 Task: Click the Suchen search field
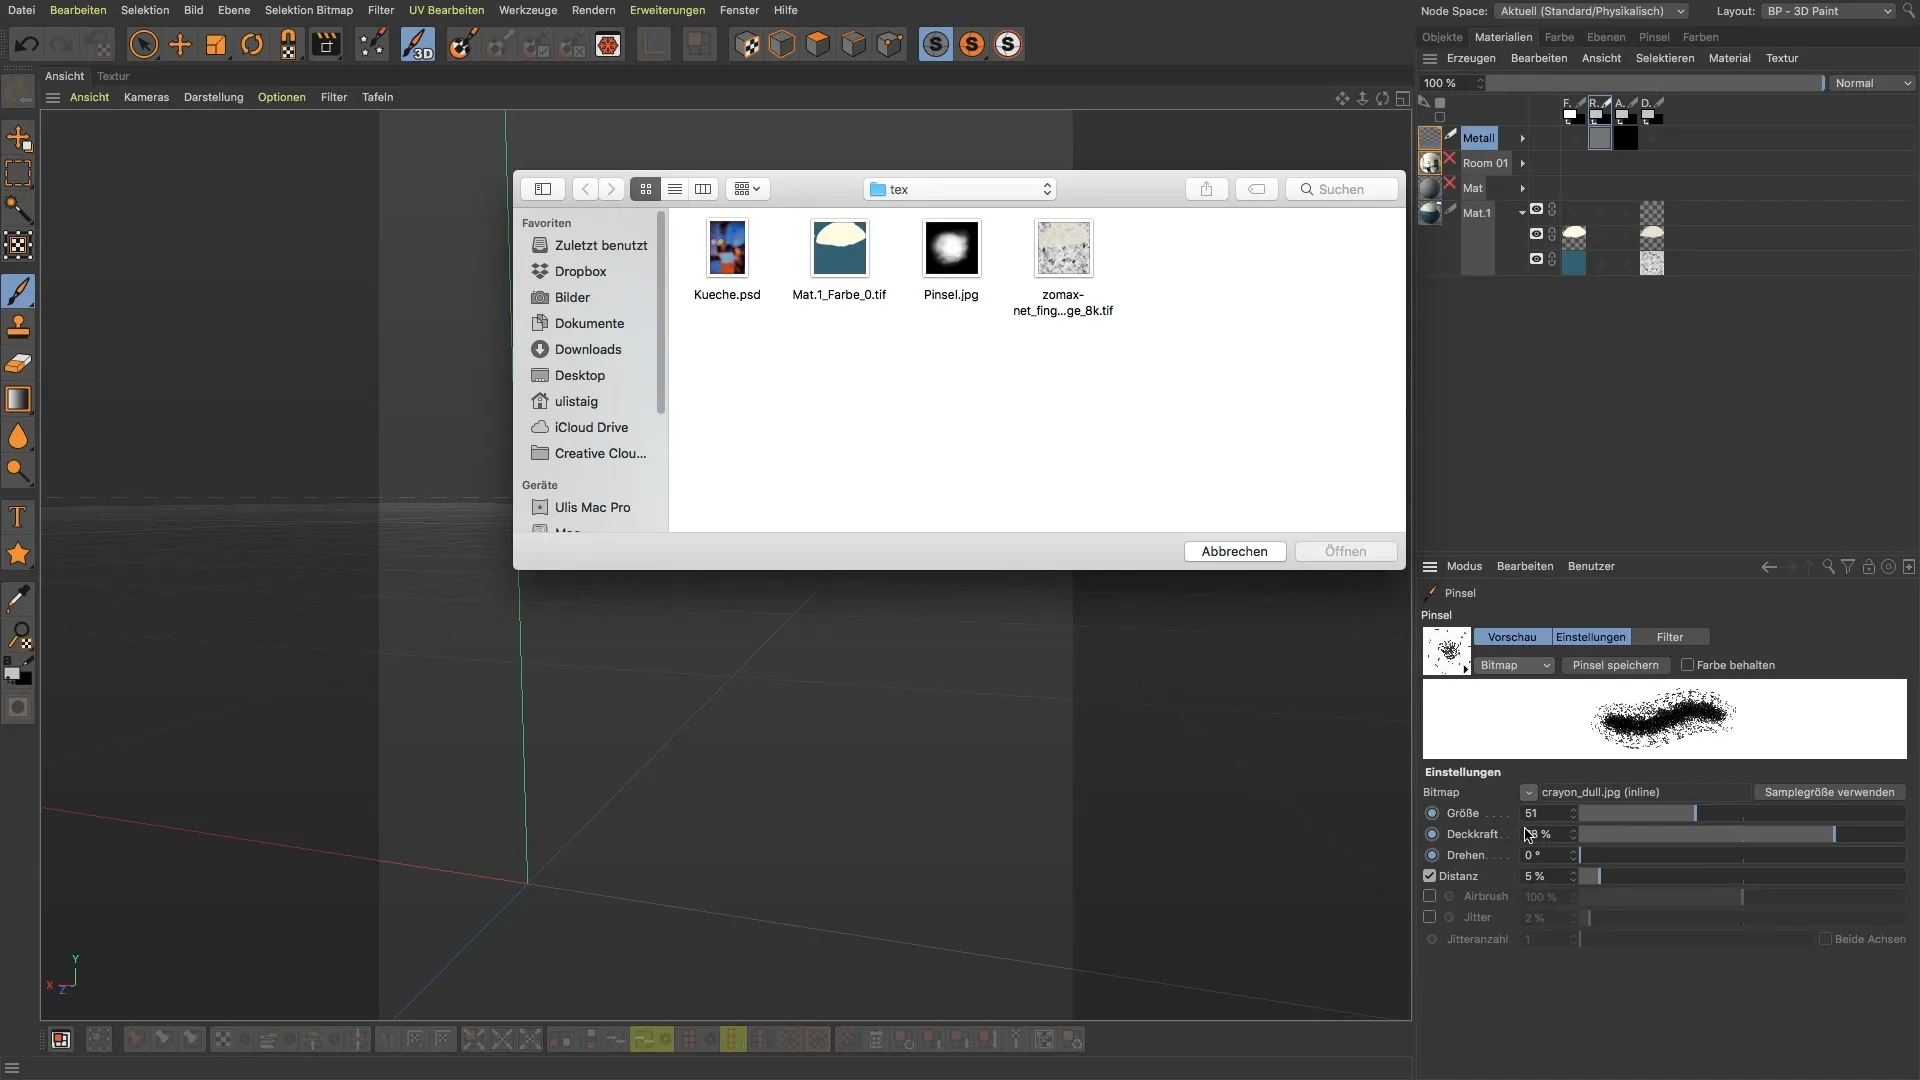[1342, 189]
